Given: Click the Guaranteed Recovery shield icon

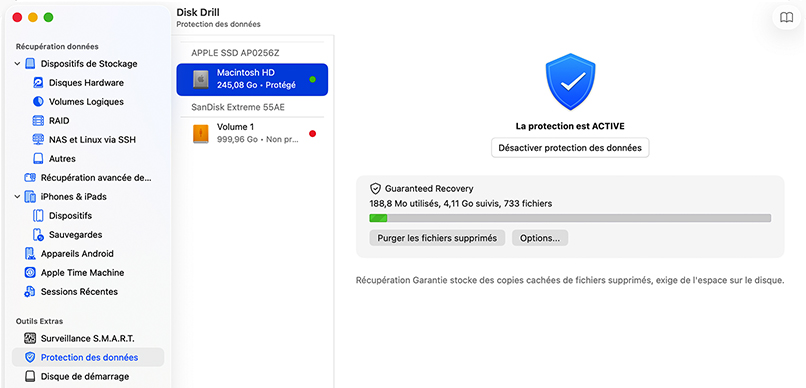Looking at the screenshot, I should tap(375, 189).
